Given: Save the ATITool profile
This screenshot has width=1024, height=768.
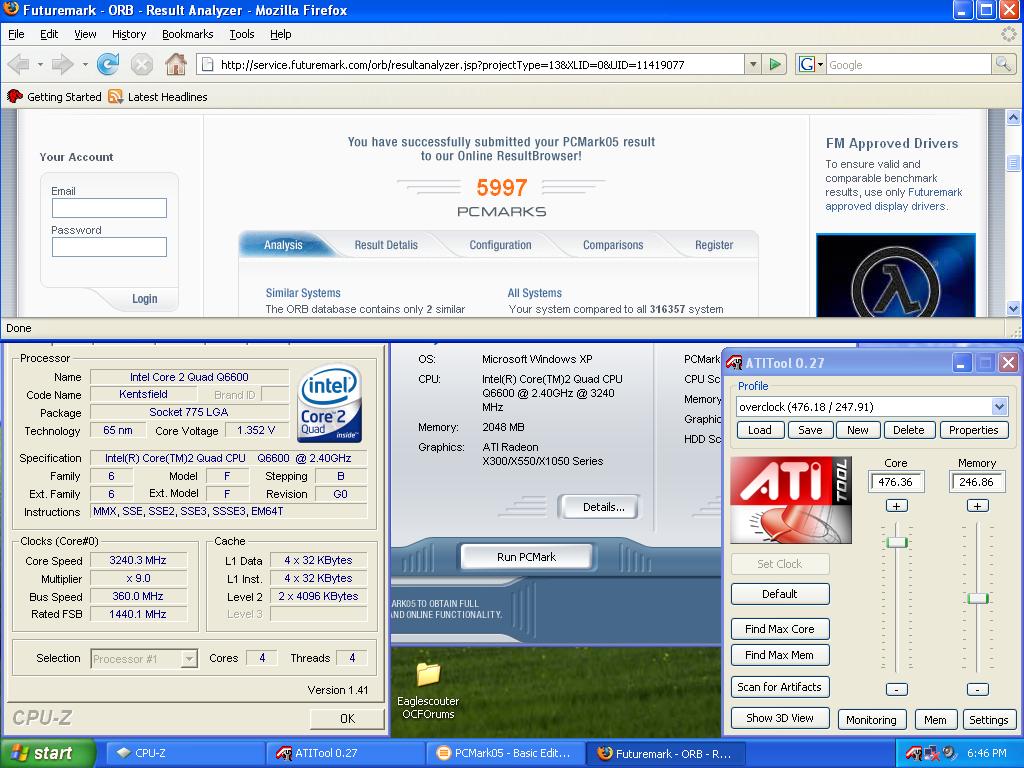Looking at the screenshot, I should click(x=810, y=430).
